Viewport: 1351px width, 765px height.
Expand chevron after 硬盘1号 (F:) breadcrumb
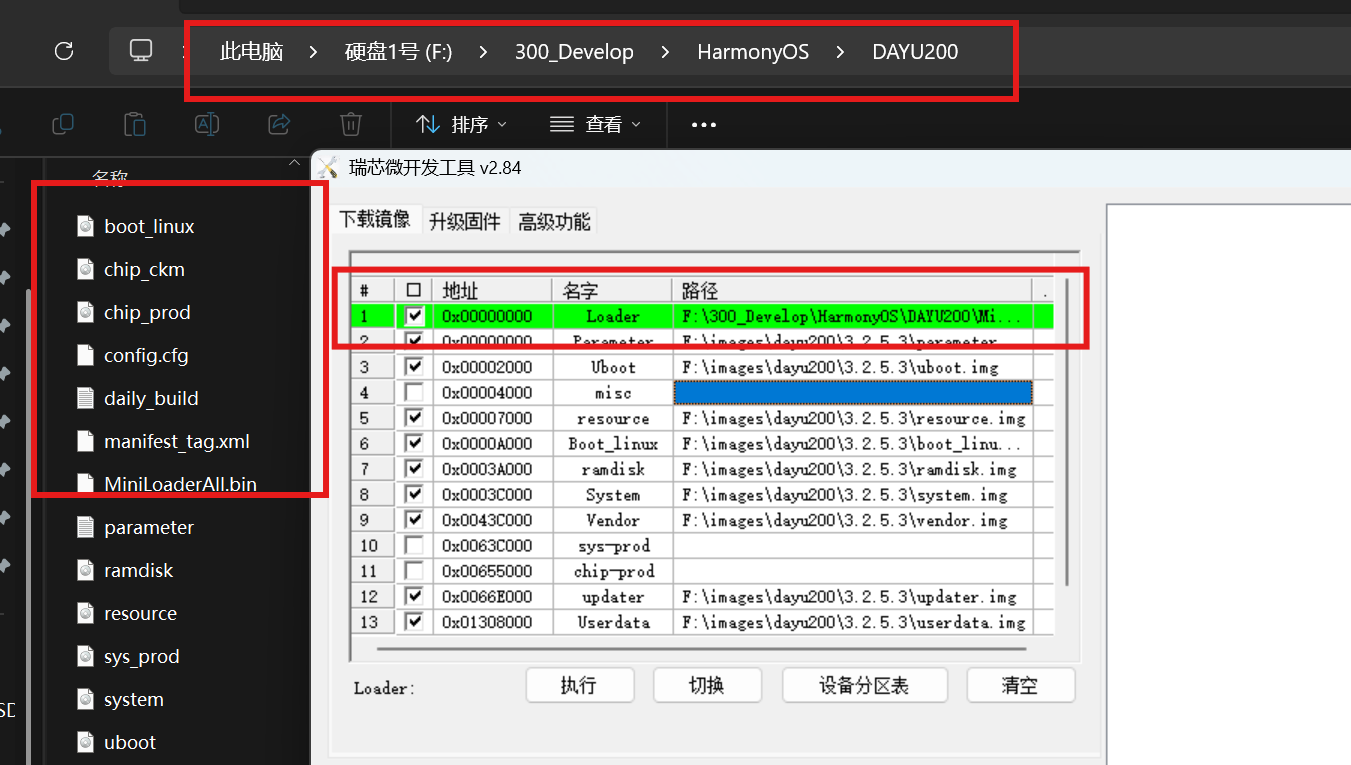[x=484, y=52]
